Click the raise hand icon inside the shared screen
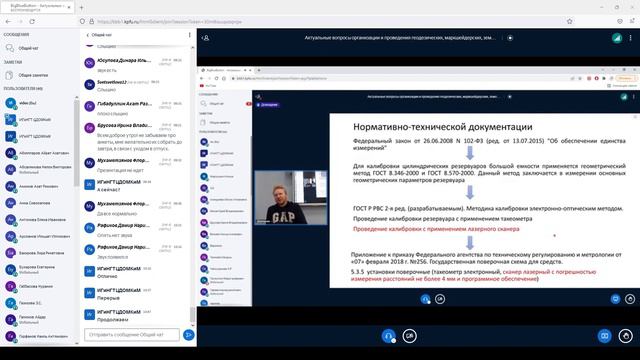Screen dimensions: 640x360 (630, 299)
